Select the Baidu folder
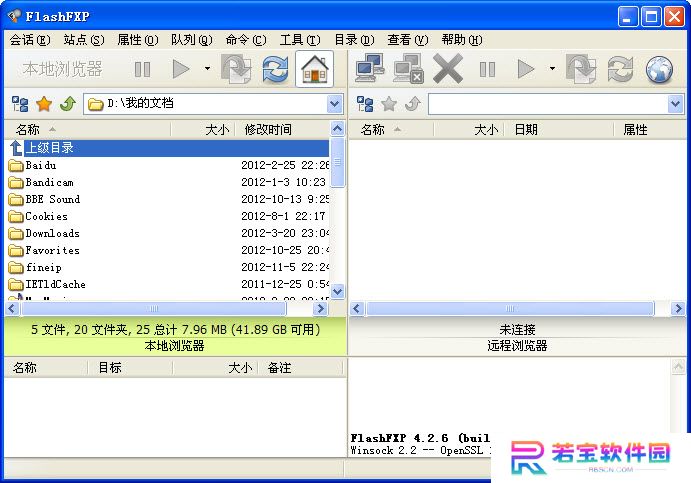This screenshot has height=483, width=691. [167, 165]
